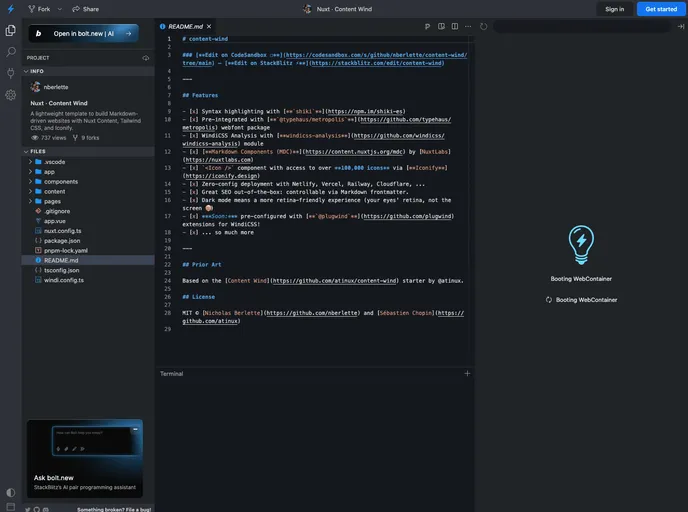688x512 pixels.
Task: Open the Search sidebar icon
Action: (x=11, y=52)
